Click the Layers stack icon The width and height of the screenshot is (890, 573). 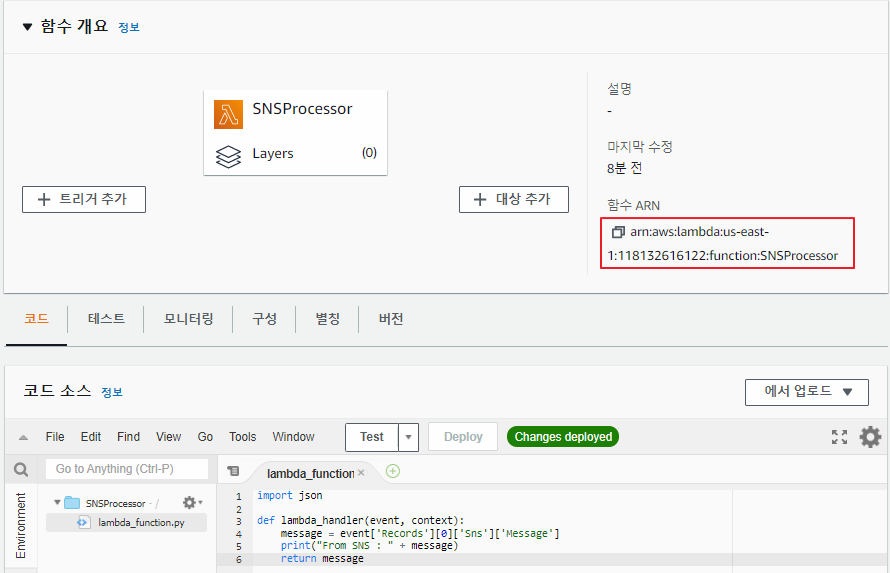[228, 157]
